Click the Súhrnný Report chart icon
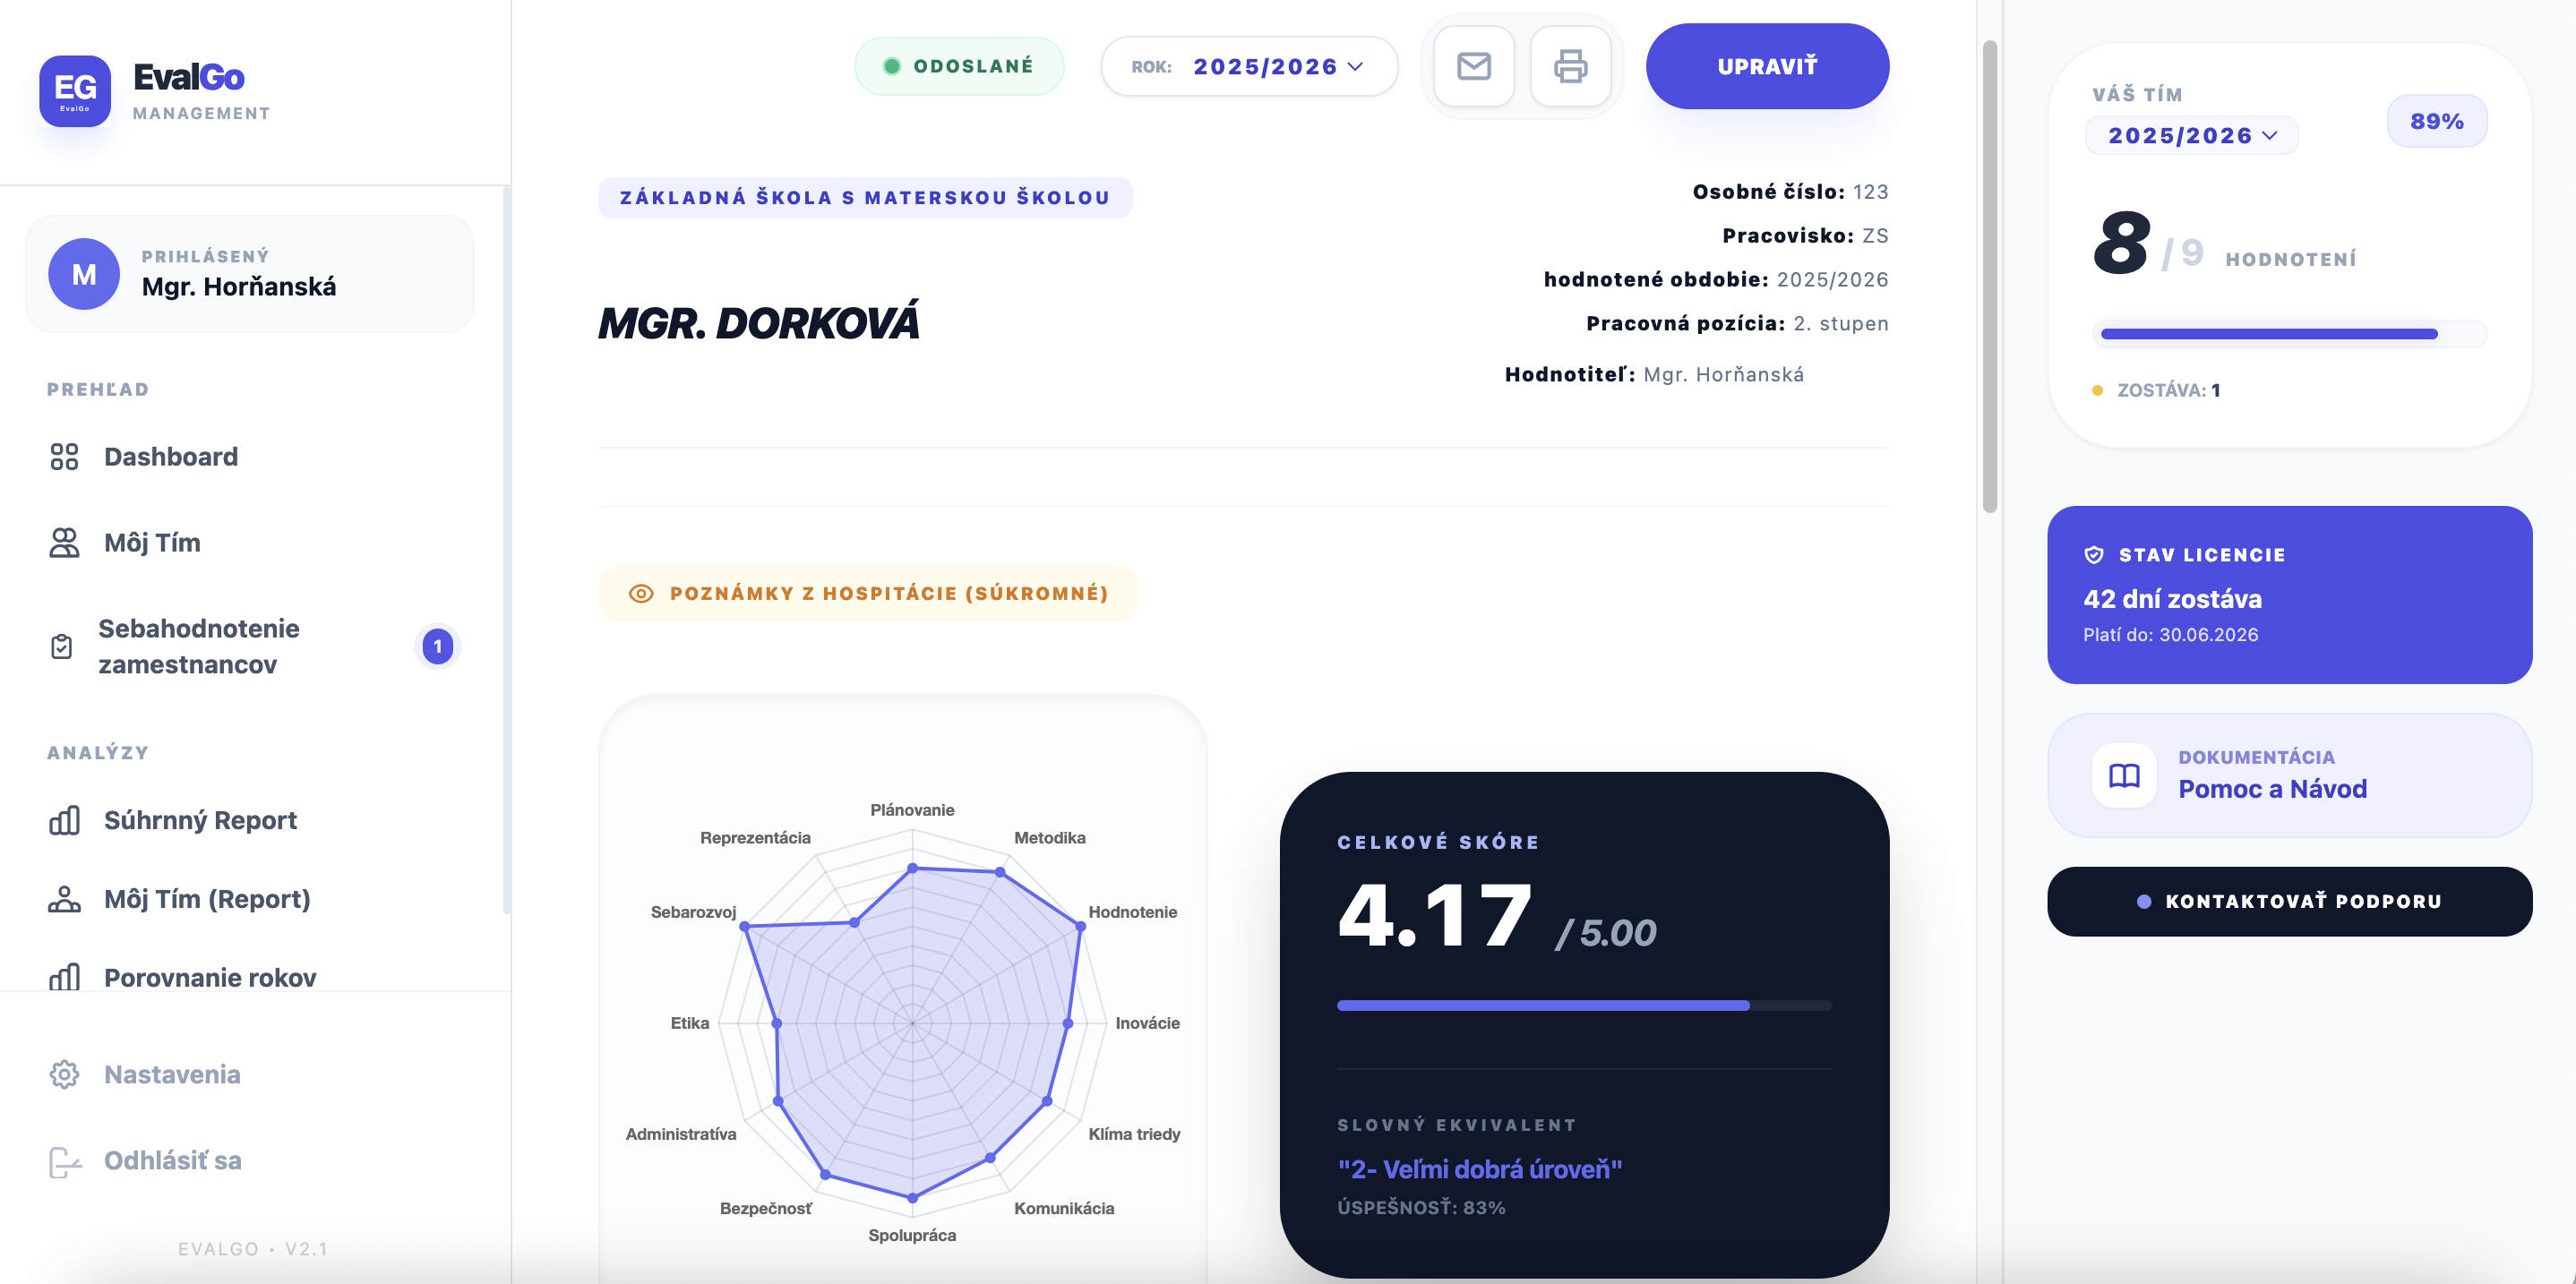This screenshot has height=1284, width=2576. click(64, 820)
